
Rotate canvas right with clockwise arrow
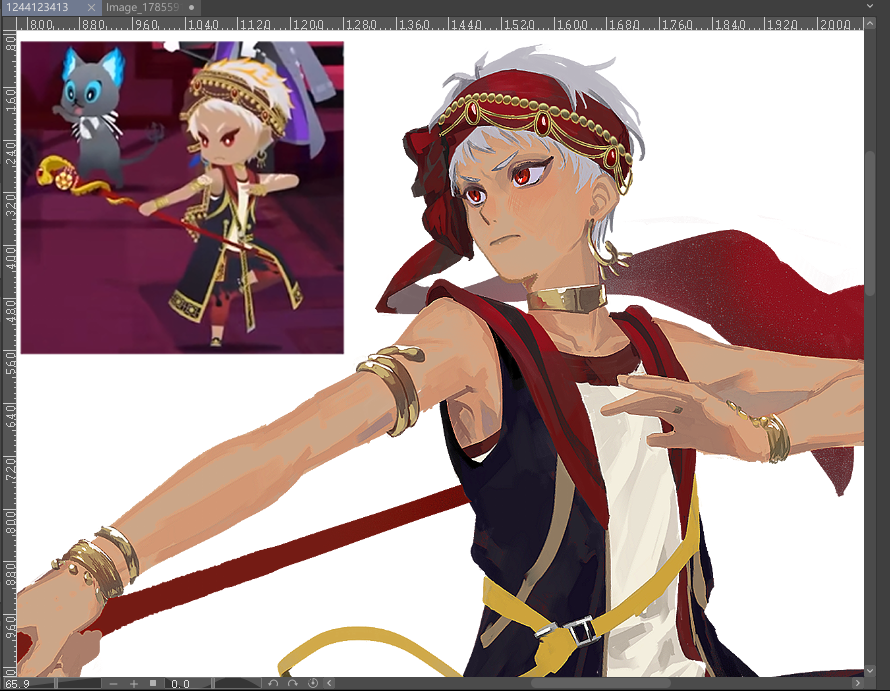tap(293, 684)
